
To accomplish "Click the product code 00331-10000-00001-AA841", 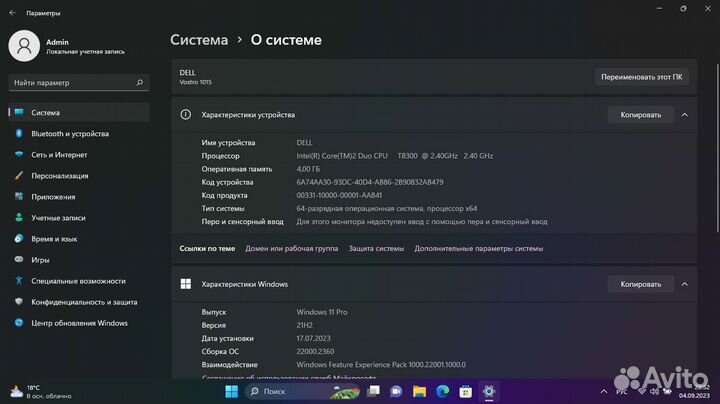I will 339,195.
